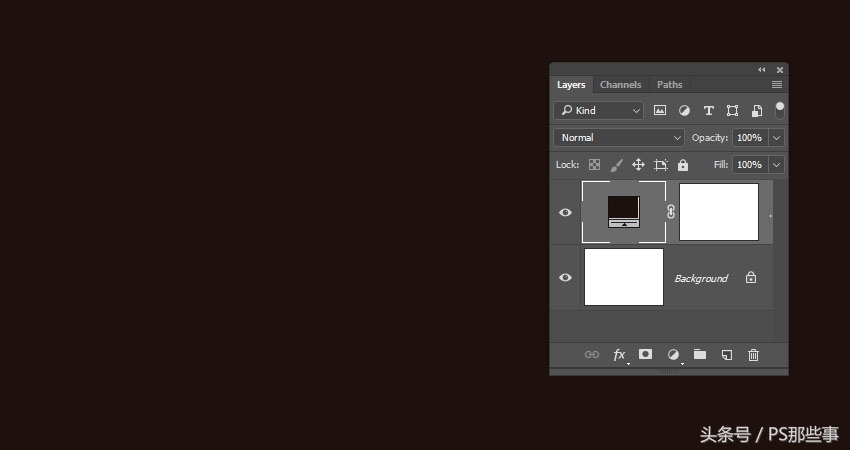The width and height of the screenshot is (850, 450).
Task: Prevent auto-nesting in artboards lock icon
Action: [x=661, y=165]
